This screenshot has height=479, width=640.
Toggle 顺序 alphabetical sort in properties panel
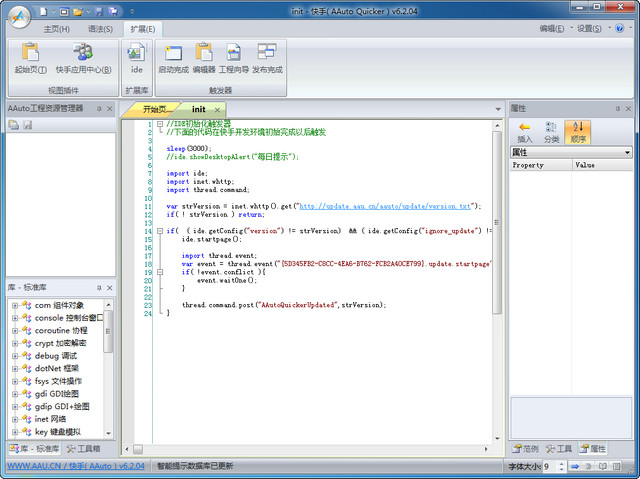(x=578, y=132)
